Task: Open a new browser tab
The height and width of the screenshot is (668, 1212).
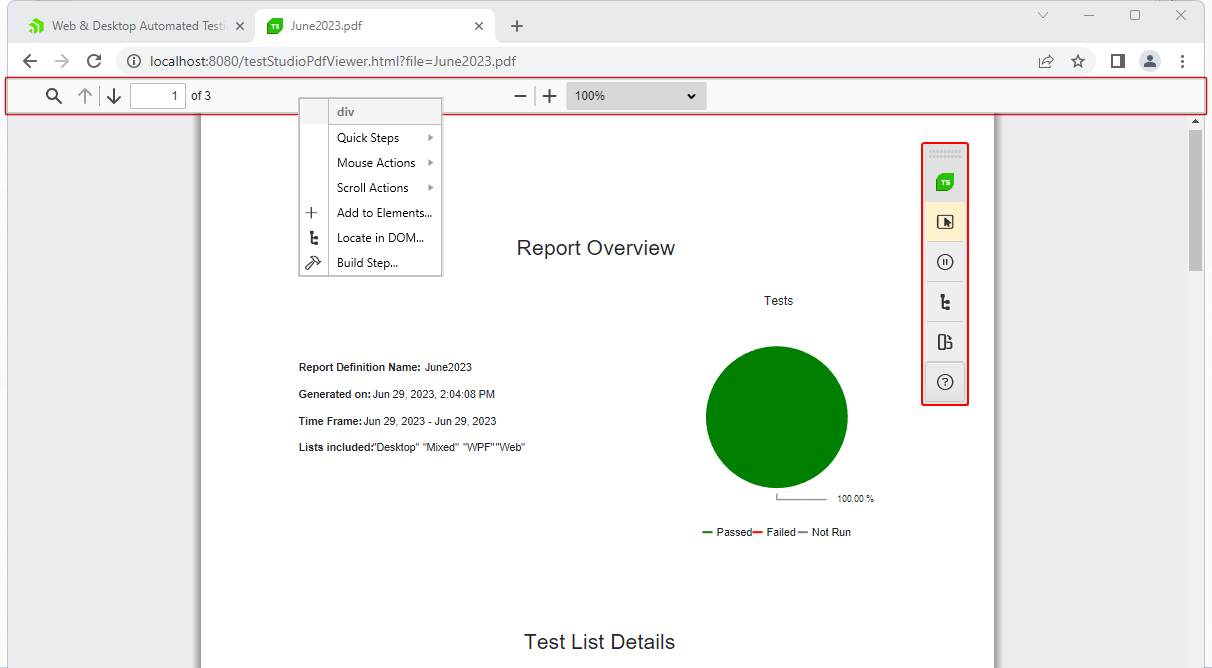Action: click(517, 26)
